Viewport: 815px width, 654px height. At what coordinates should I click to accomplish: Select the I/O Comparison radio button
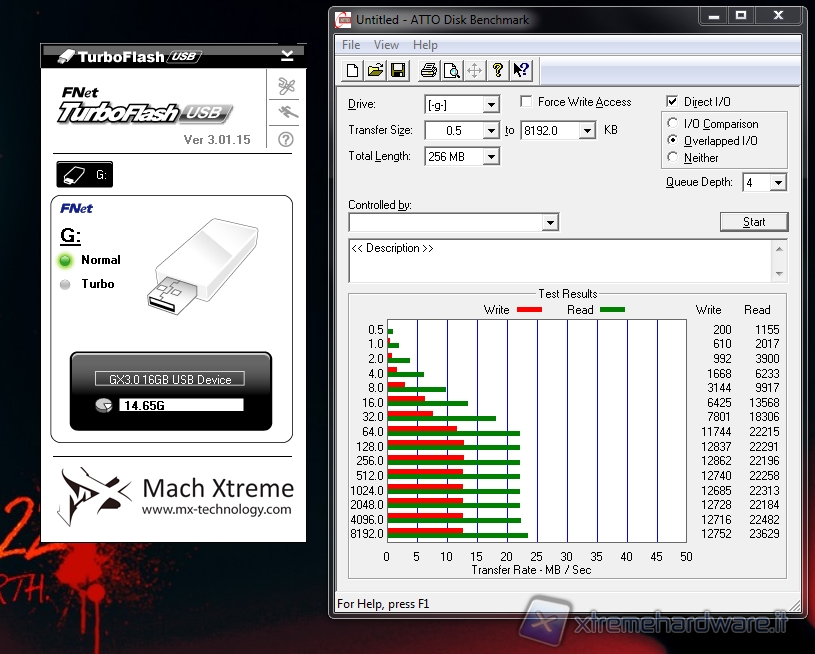coord(673,124)
